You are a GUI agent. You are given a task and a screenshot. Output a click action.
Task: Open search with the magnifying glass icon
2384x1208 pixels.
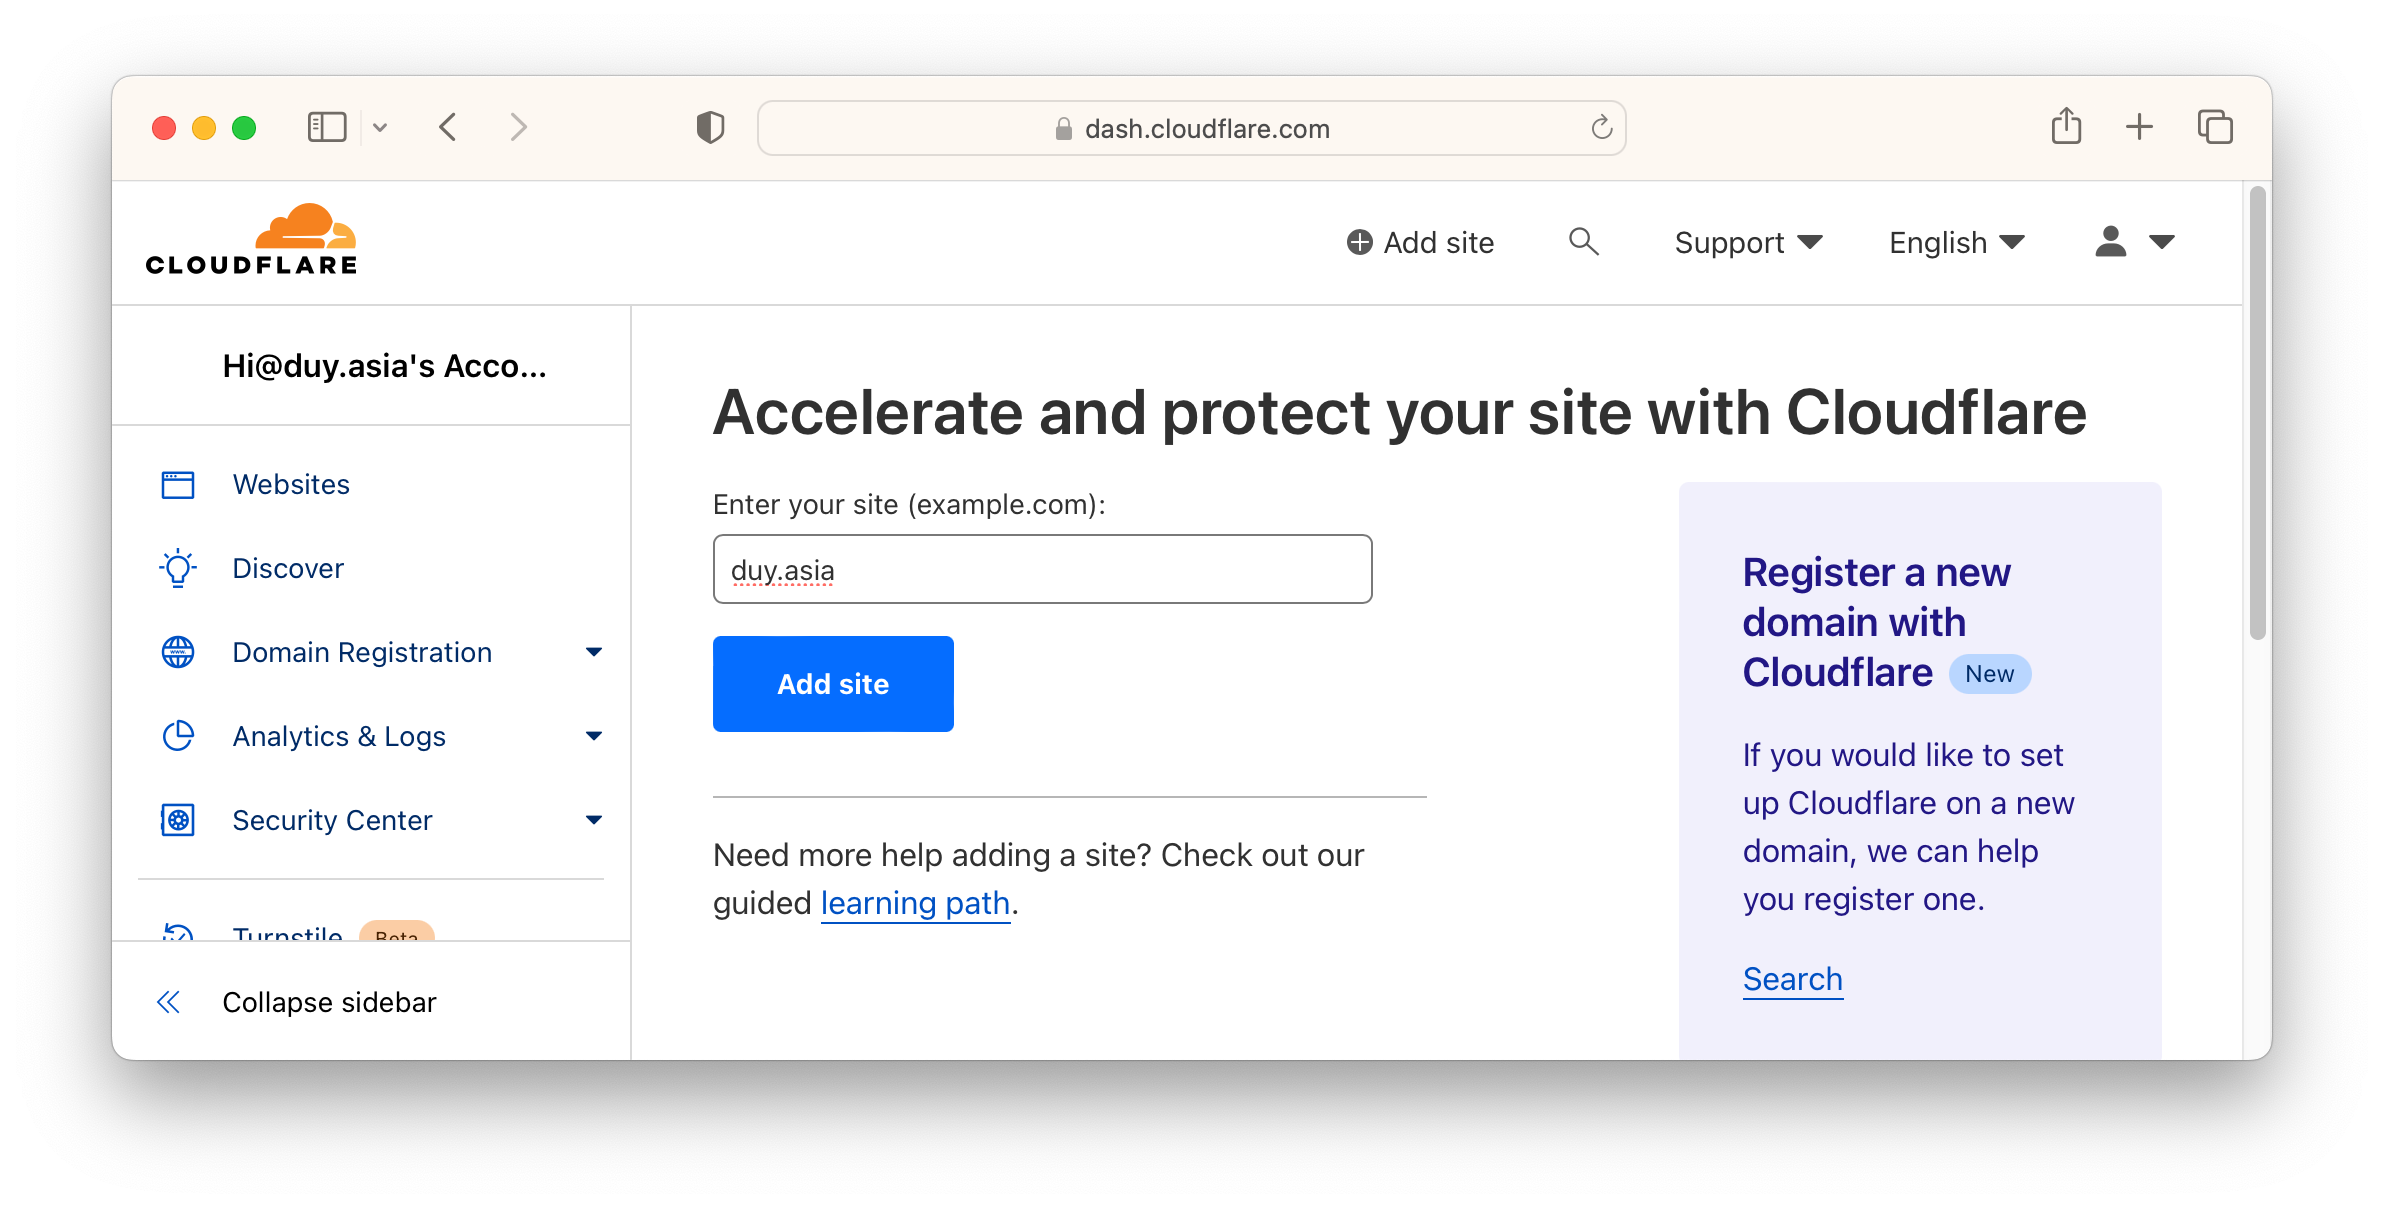click(1583, 241)
